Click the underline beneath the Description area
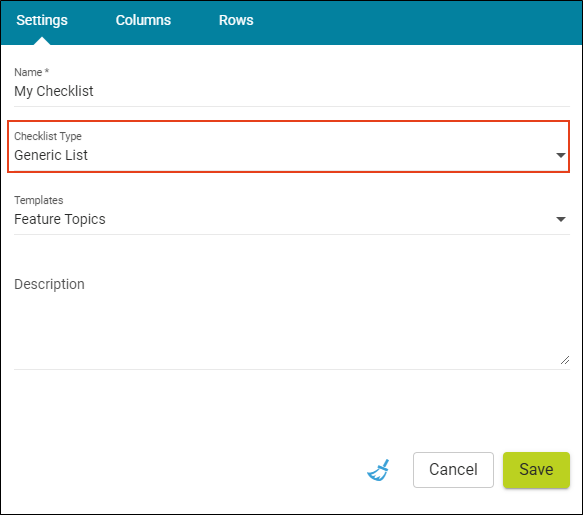583x515 pixels. point(292,369)
